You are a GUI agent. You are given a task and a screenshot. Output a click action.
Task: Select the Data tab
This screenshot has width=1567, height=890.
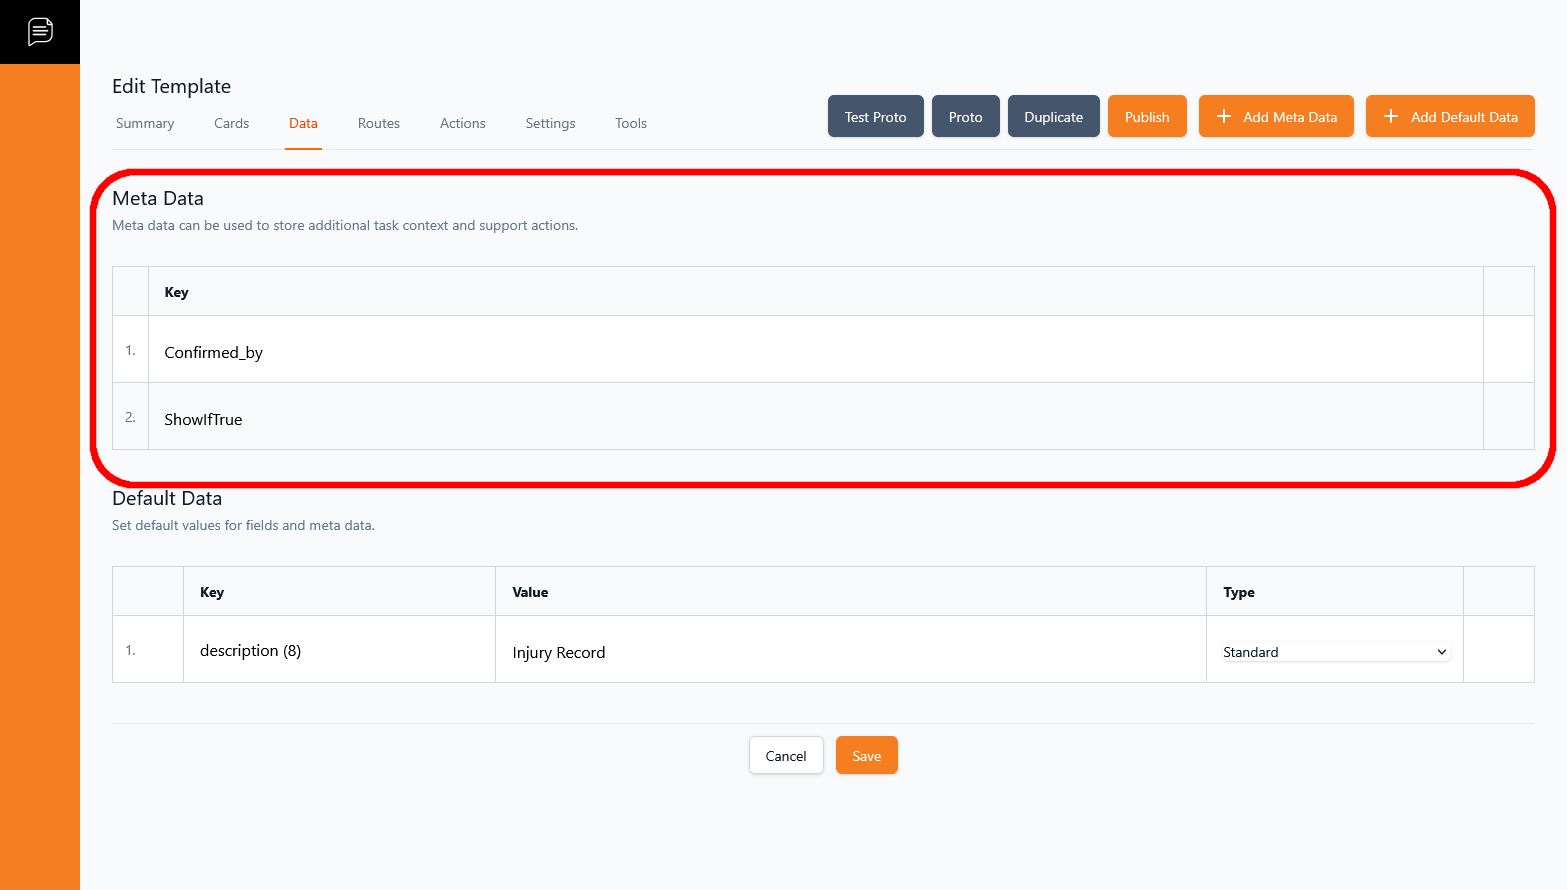(303, 123)
